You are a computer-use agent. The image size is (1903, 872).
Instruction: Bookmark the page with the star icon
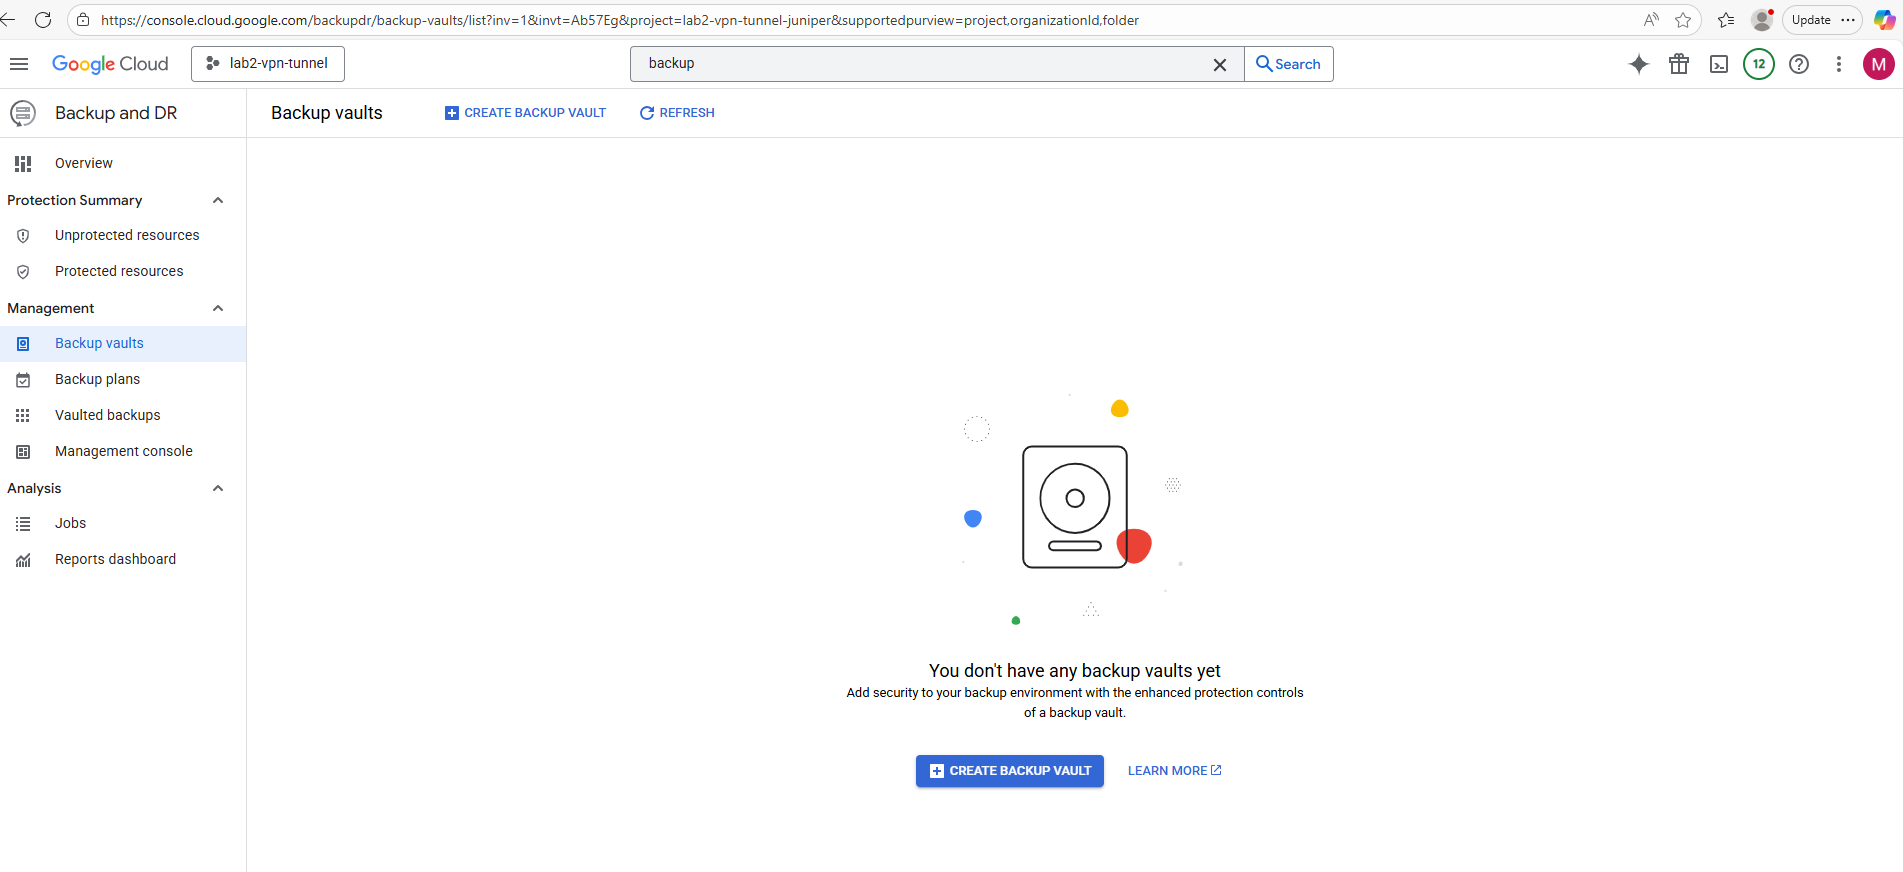tap(1683, 20)
